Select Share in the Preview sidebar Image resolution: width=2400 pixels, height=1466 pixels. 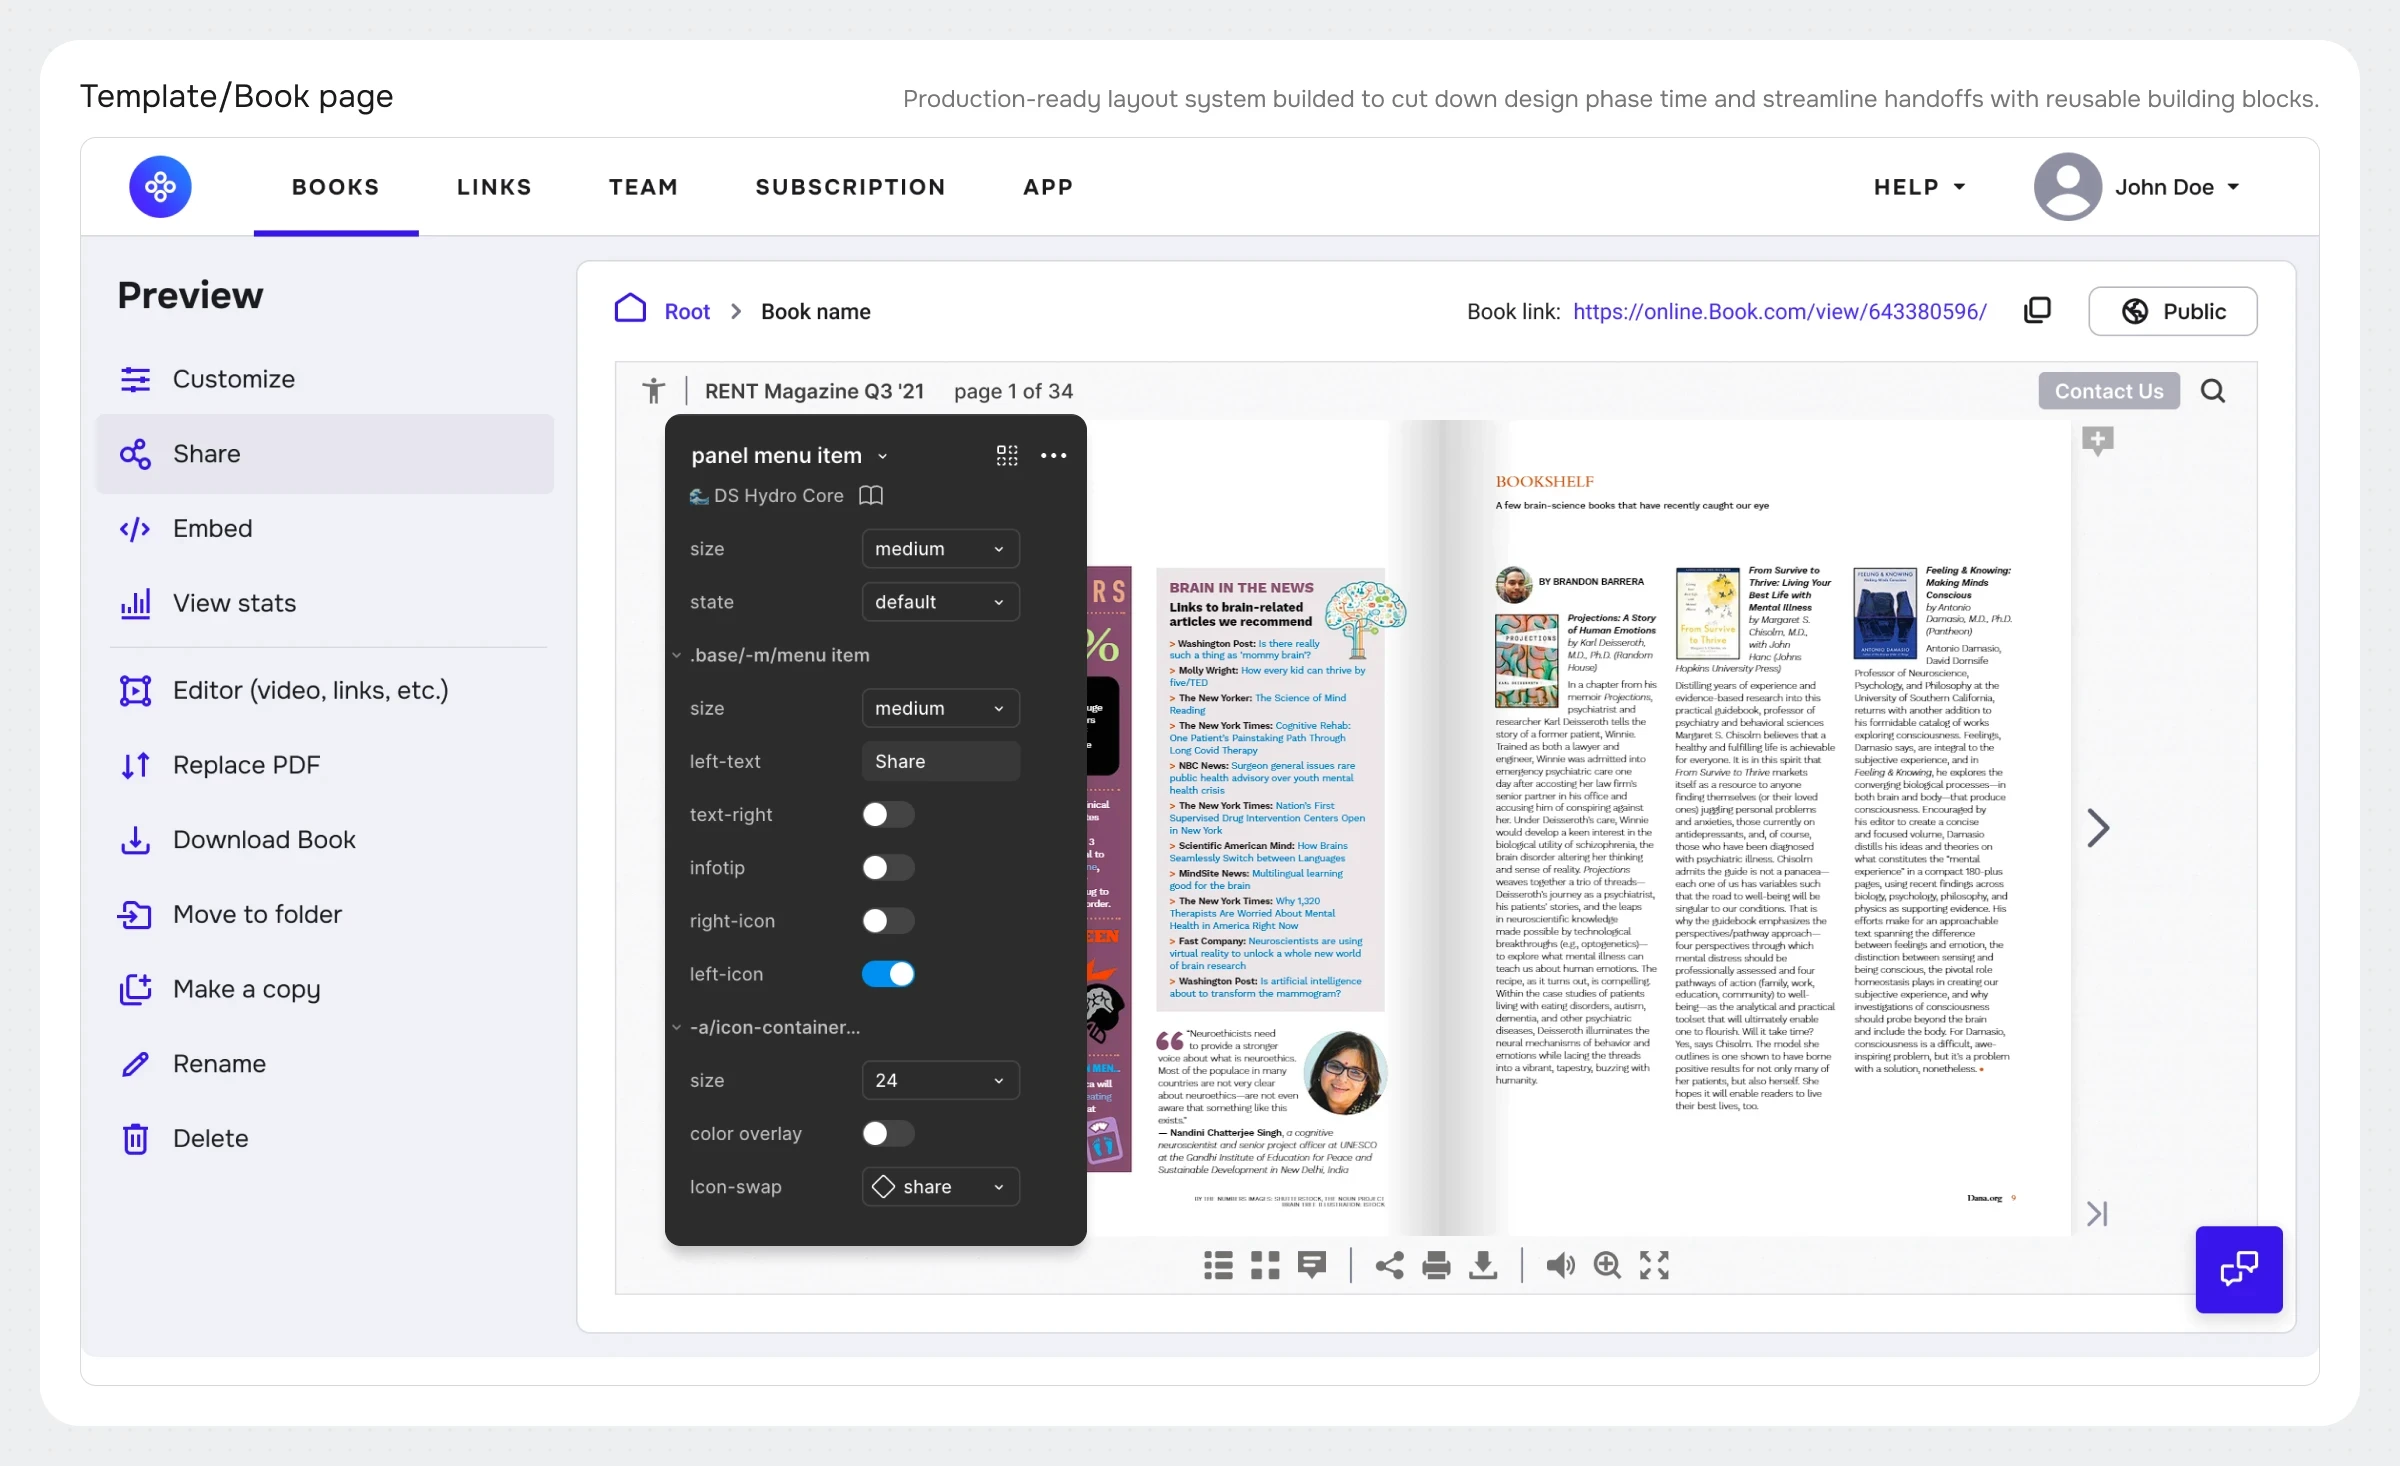[x=325, y=454]
